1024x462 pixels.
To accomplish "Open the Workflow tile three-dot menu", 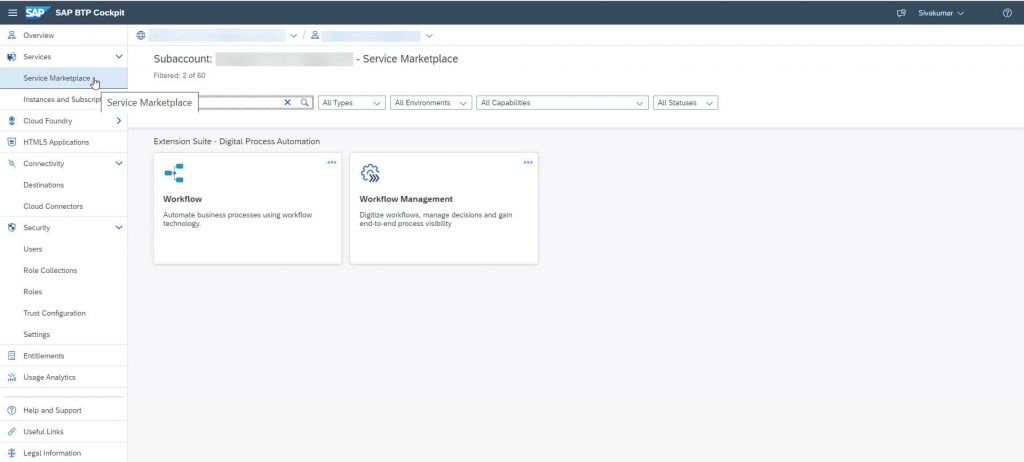I will [x=332, y=162].
